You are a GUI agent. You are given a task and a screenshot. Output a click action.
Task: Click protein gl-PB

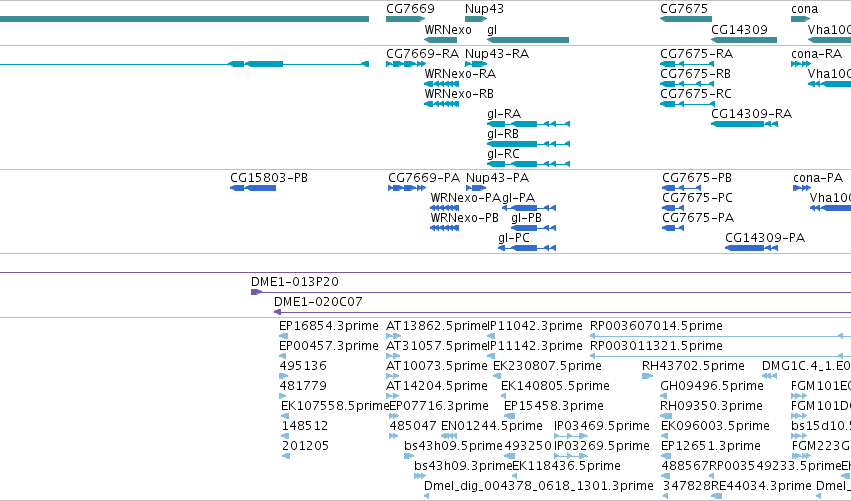click(x=526, y=218)
